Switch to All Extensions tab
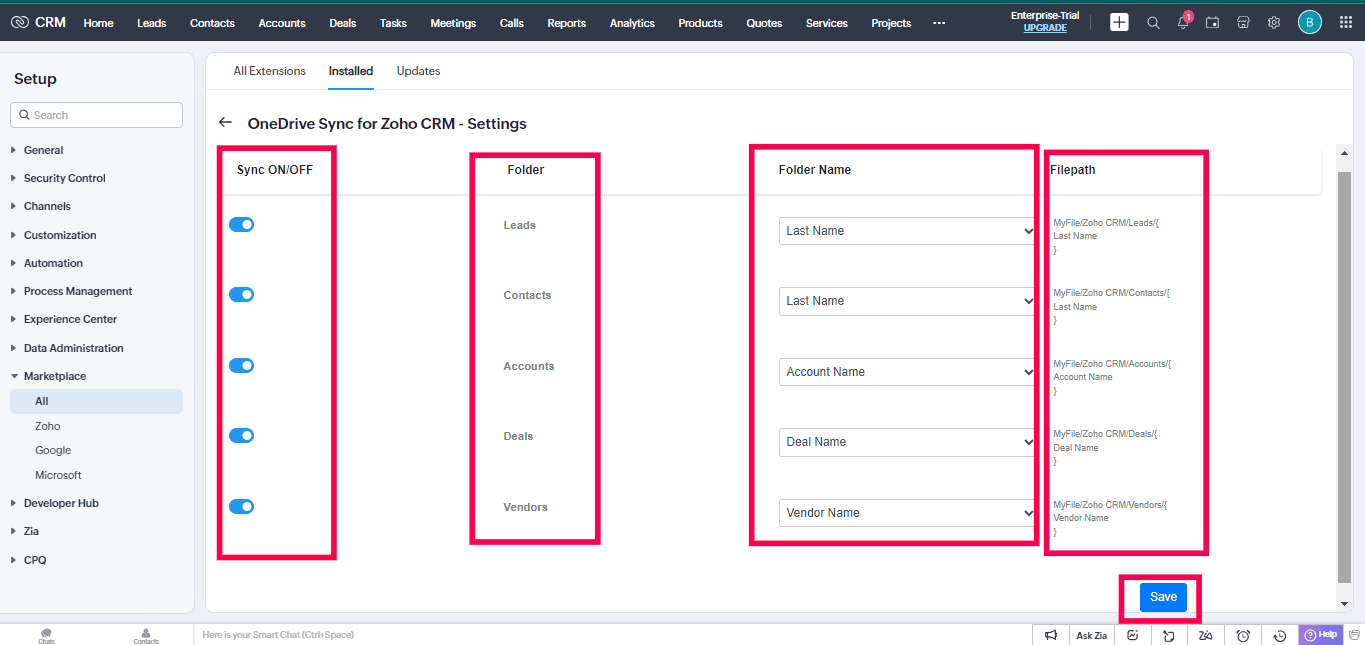Viewport: 1365px width, 645px height. pyautogui.click(x=270, y=71)
